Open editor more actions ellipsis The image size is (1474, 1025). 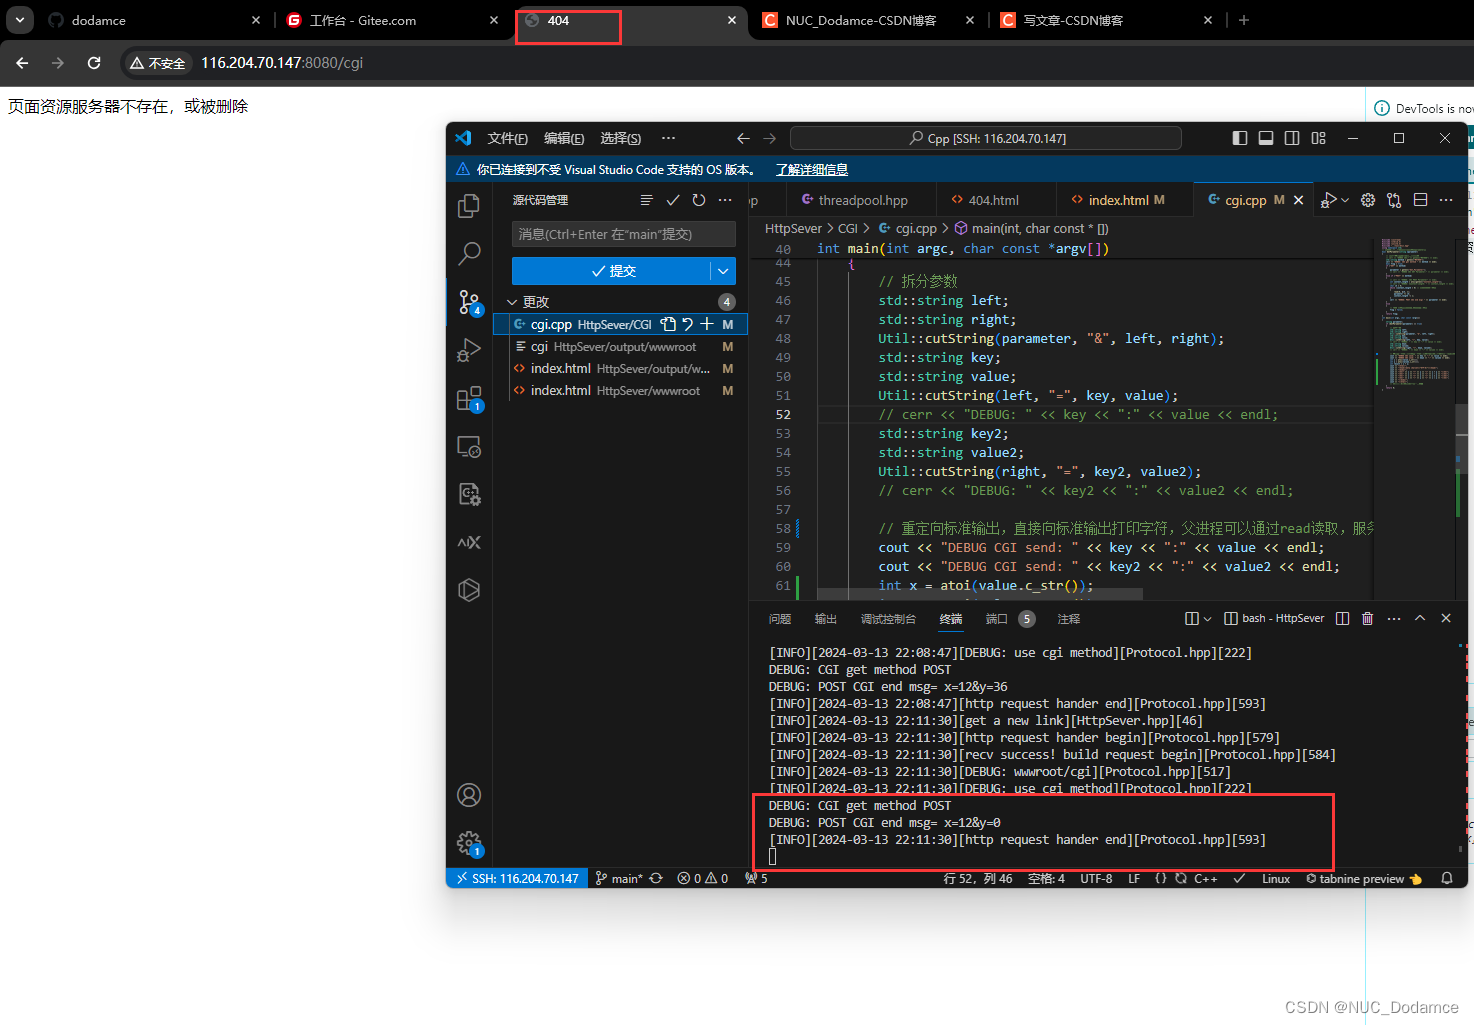pos(1446,200)
